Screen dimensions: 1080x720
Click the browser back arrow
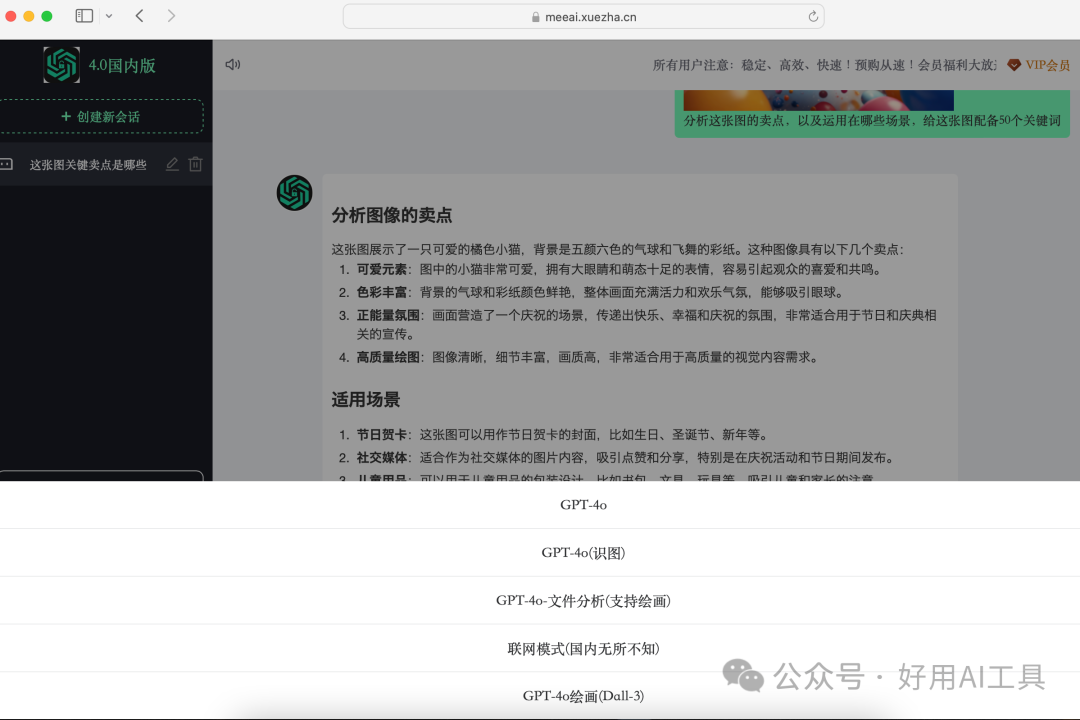(139, 16)
